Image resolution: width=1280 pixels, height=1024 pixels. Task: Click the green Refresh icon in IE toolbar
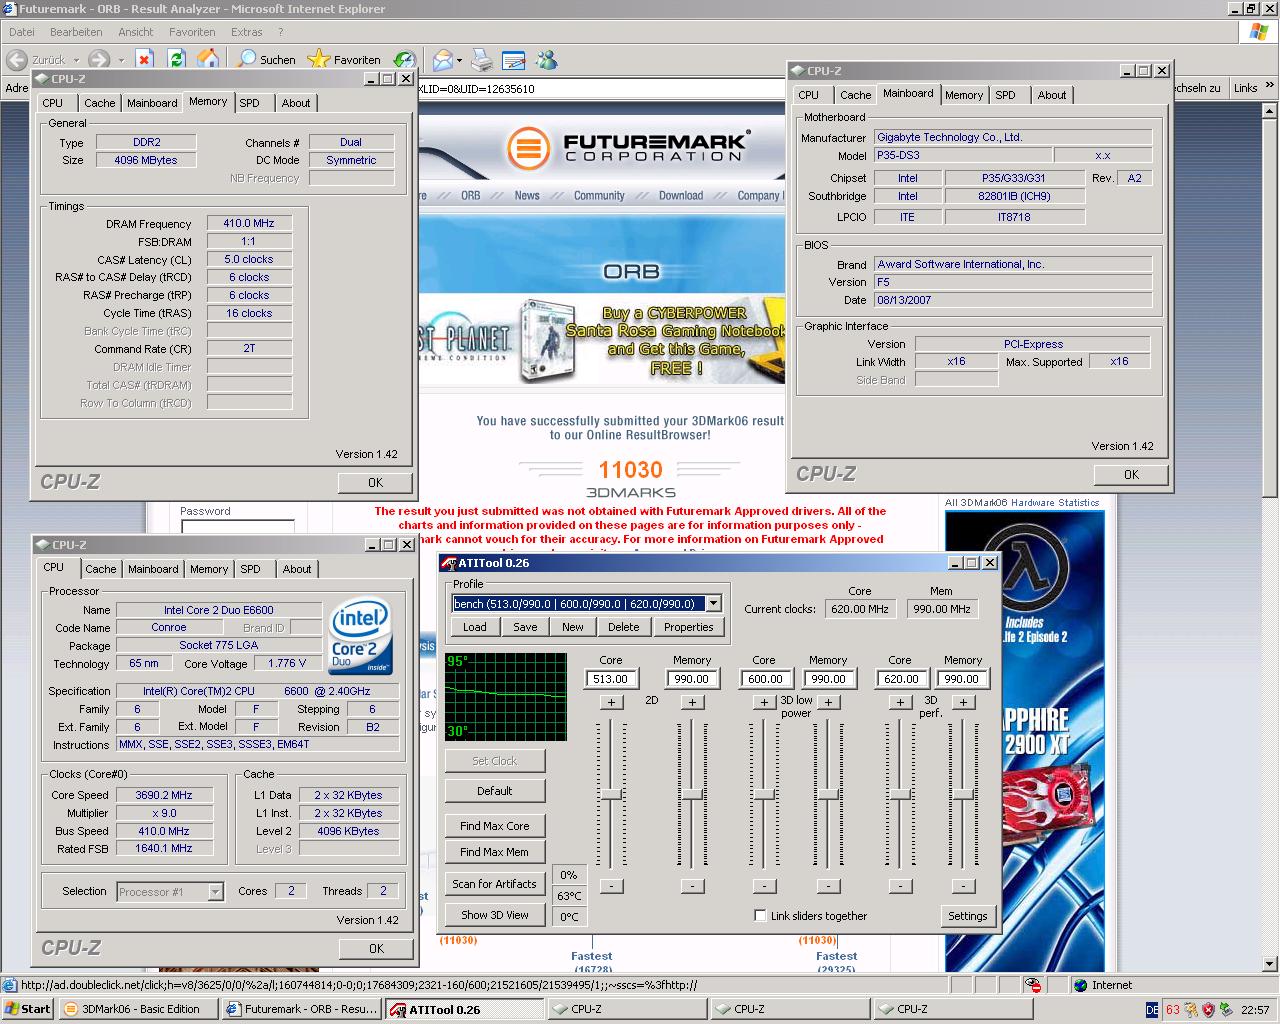[176, 60]
